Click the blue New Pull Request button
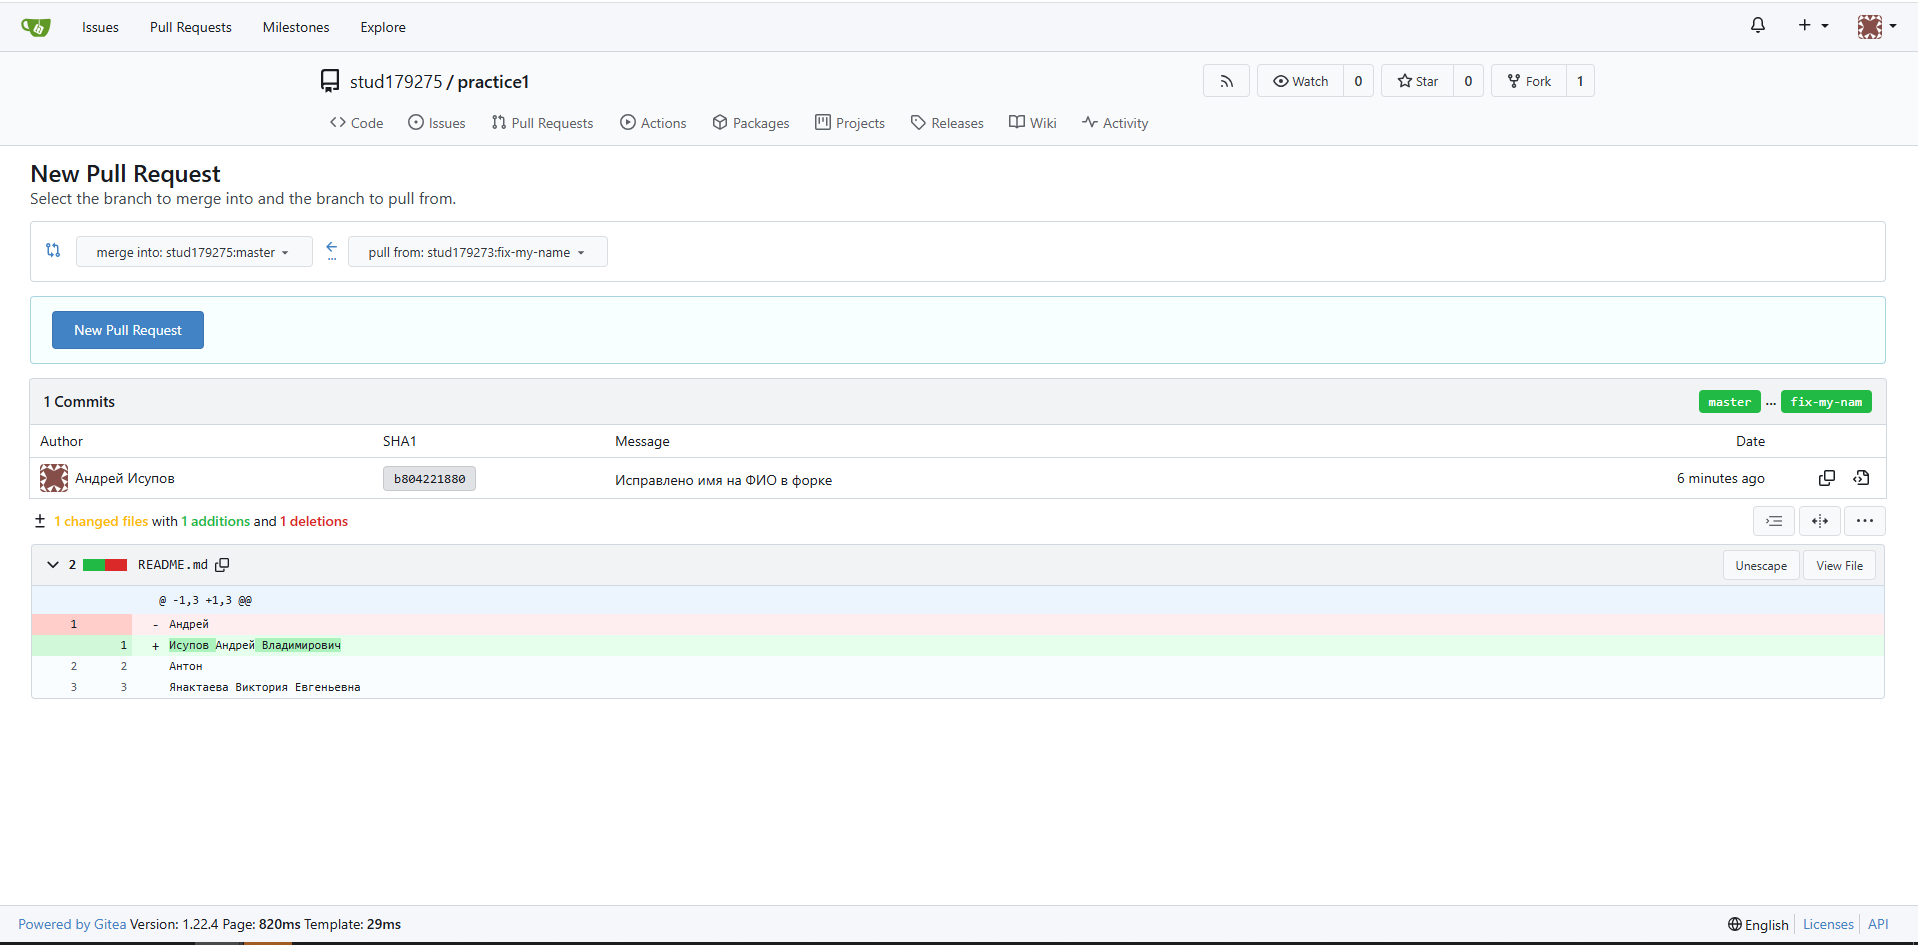The height and width of the screenshot is (945, 1918). tap(128, 330)
